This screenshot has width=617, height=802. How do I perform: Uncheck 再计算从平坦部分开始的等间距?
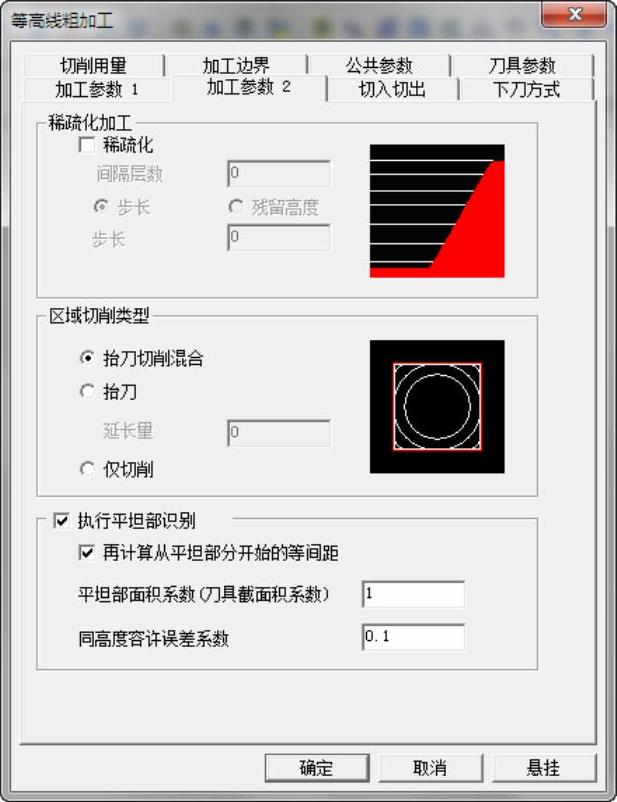(x=86, y=553)
